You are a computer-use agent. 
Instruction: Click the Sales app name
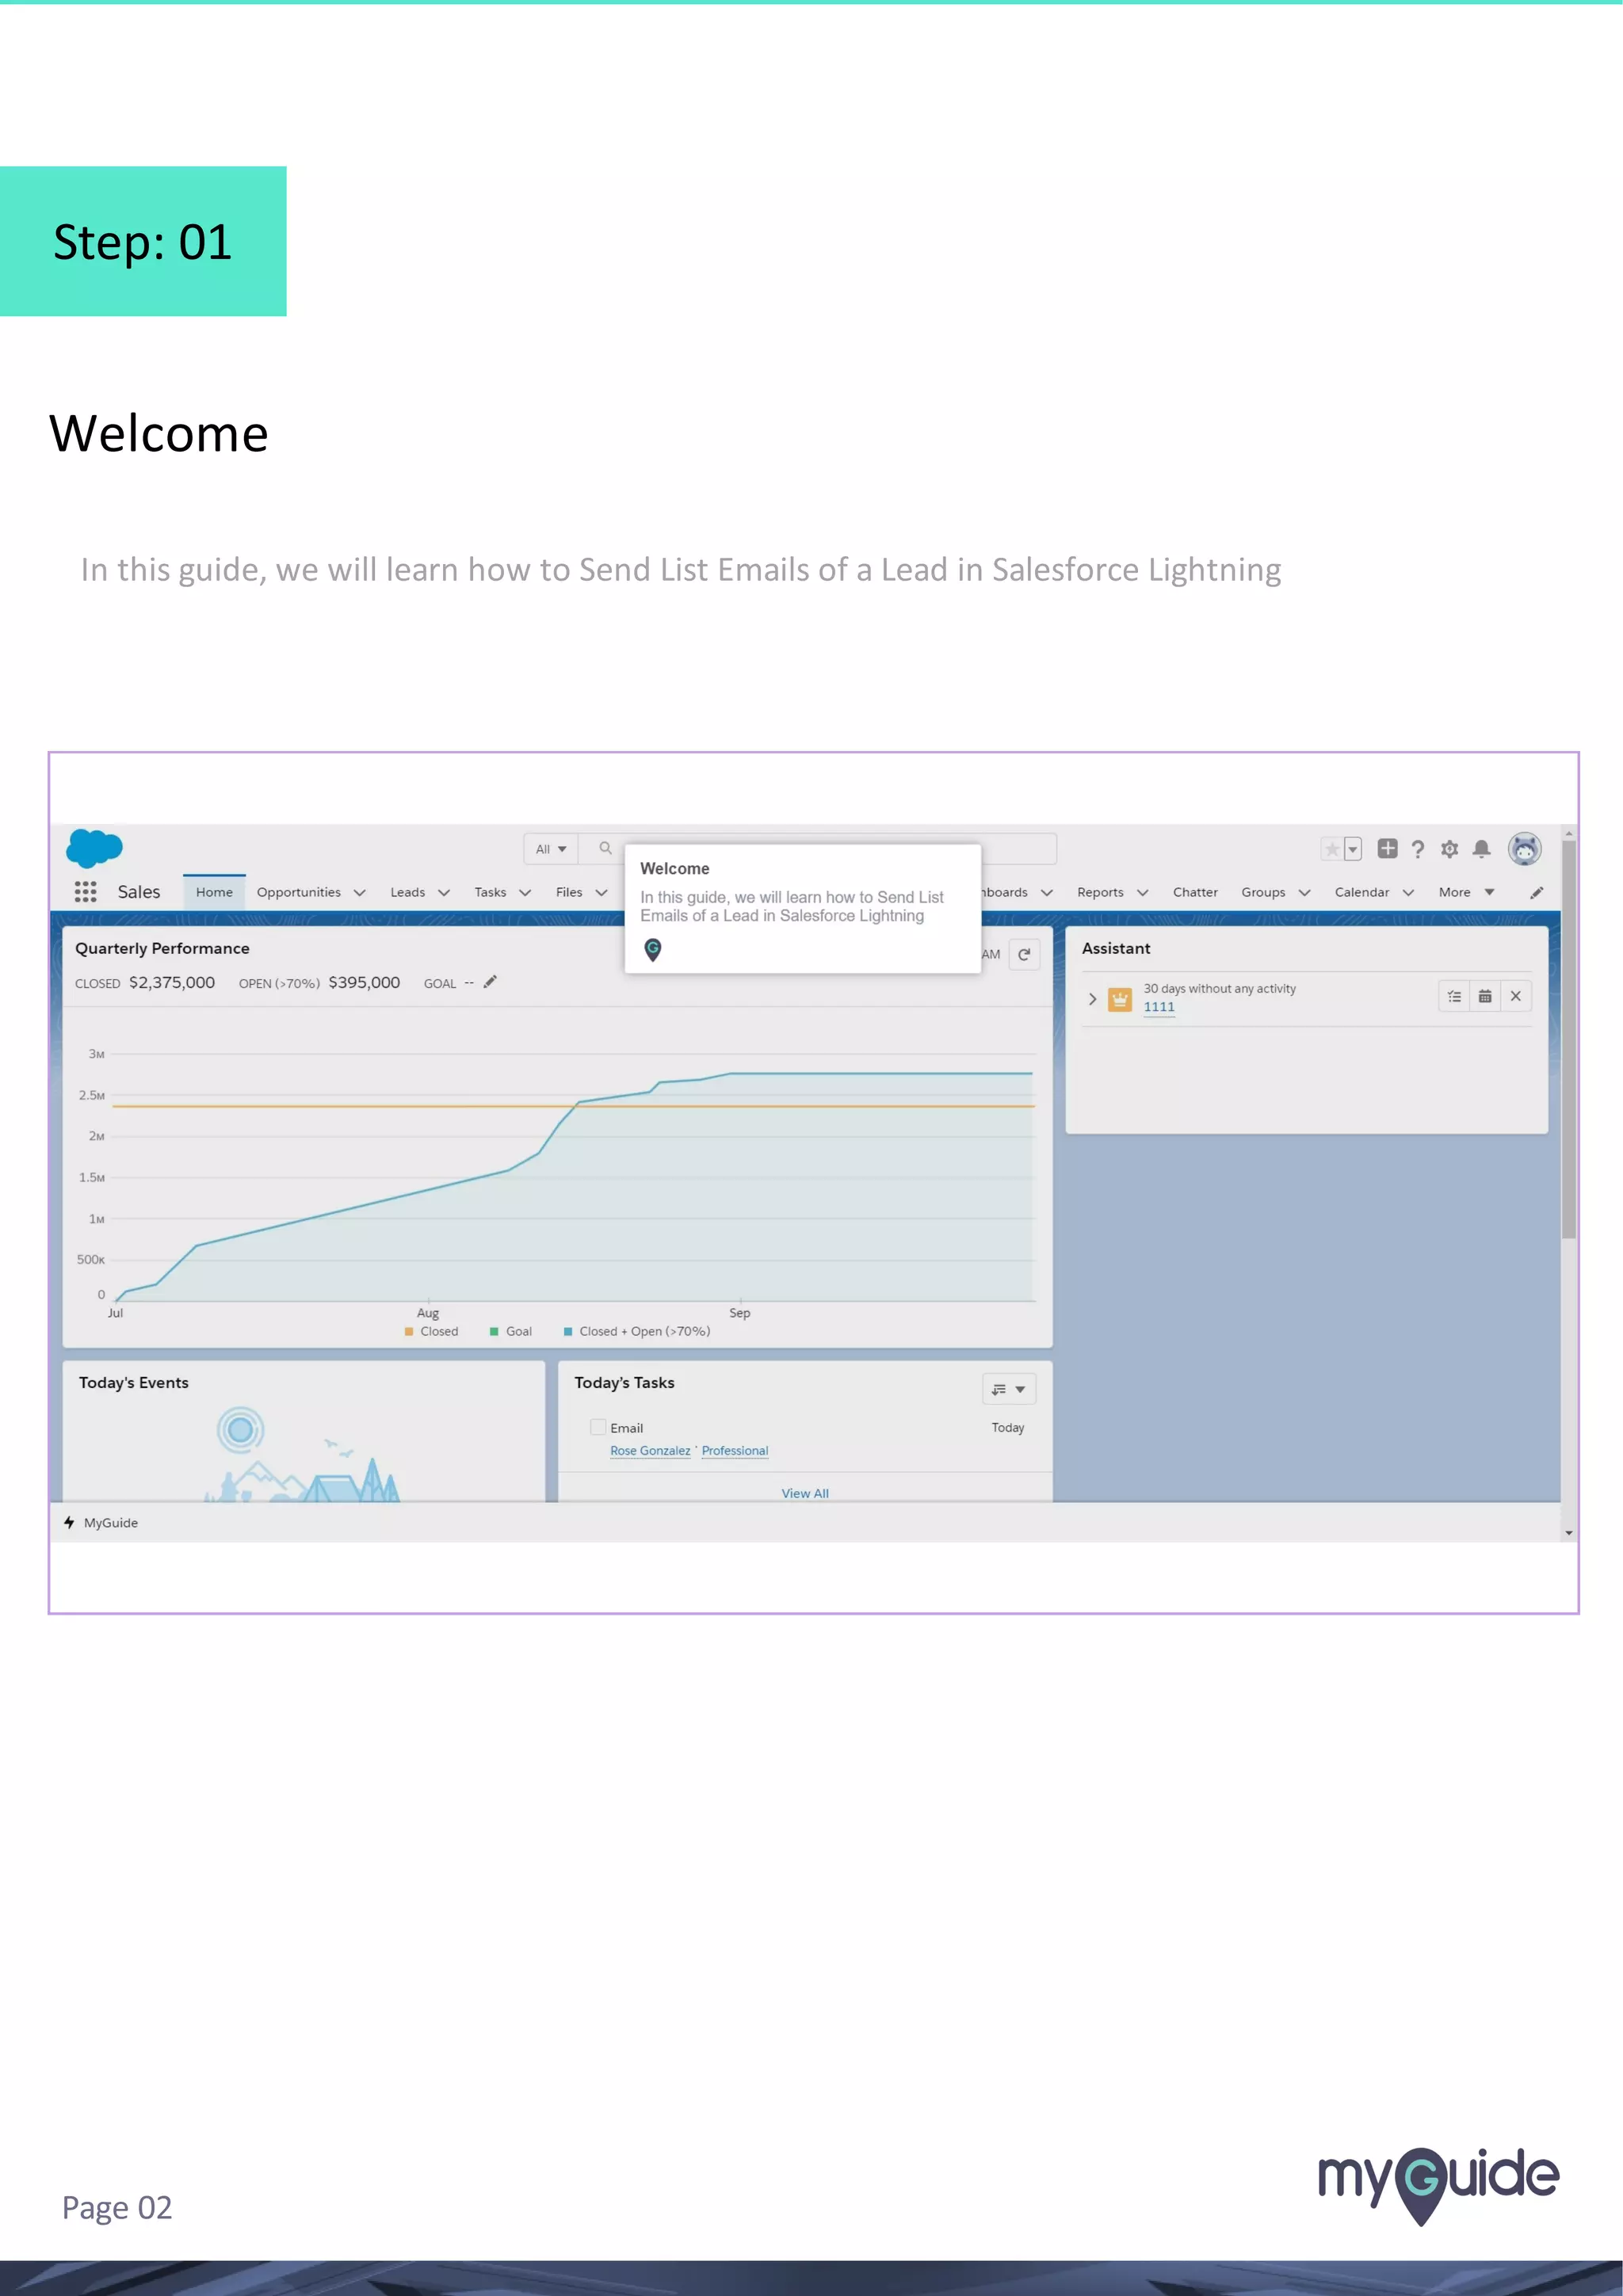pyautogui.click(x=139, y=892)
